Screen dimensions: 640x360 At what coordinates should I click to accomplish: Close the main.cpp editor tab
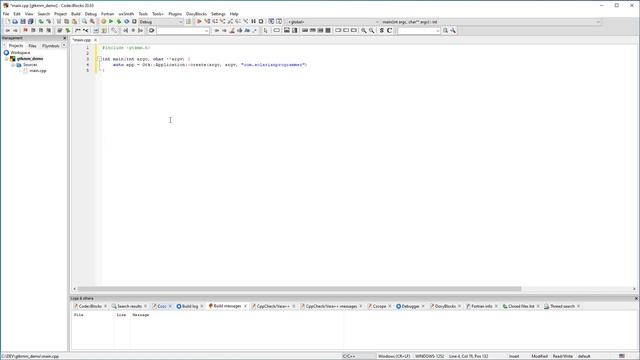click(96, 40)
